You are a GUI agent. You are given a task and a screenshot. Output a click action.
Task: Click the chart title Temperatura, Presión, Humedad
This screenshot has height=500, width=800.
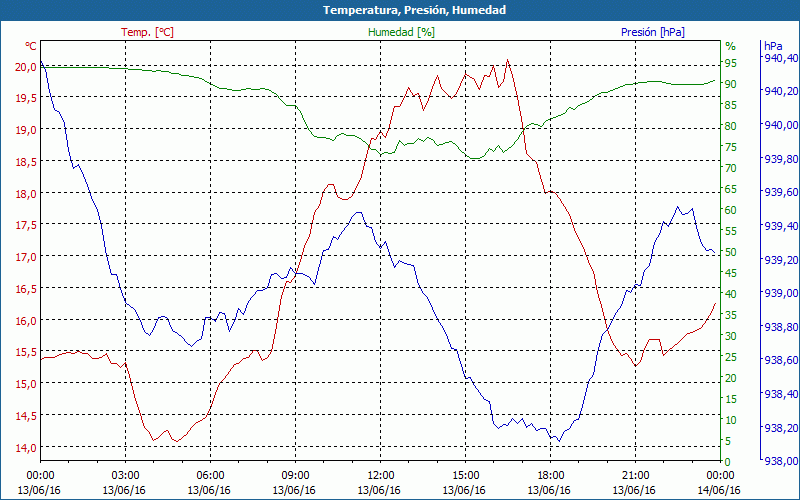pos(415,10)
